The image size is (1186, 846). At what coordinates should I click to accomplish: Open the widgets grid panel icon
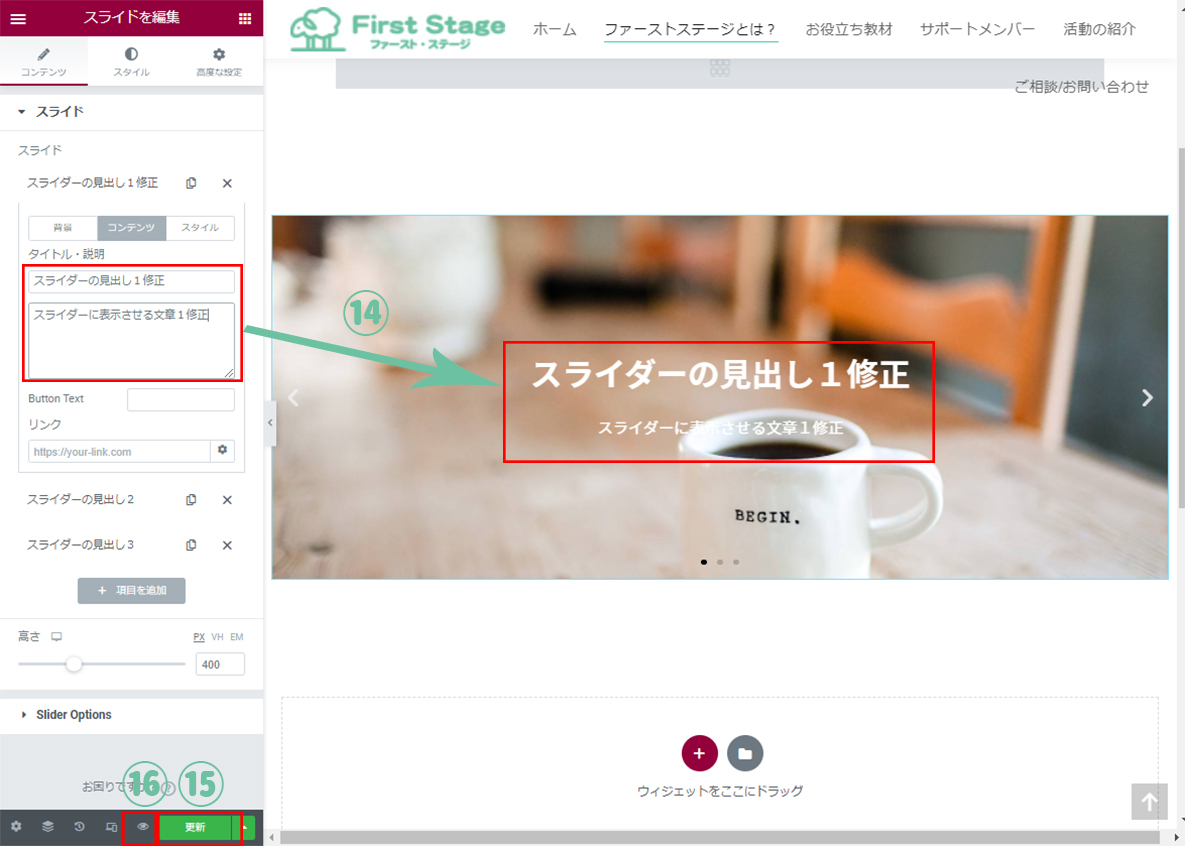[245, 18]
